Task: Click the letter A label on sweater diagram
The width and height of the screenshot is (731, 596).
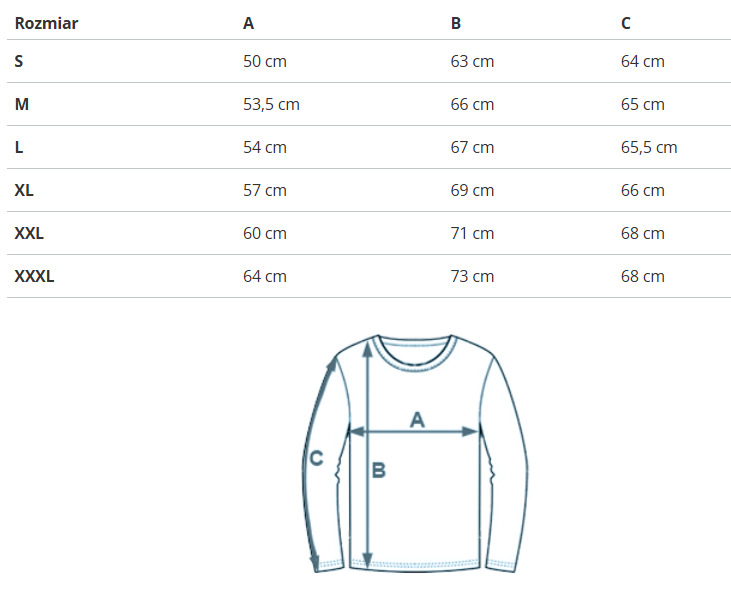Action: pos(418,420)
